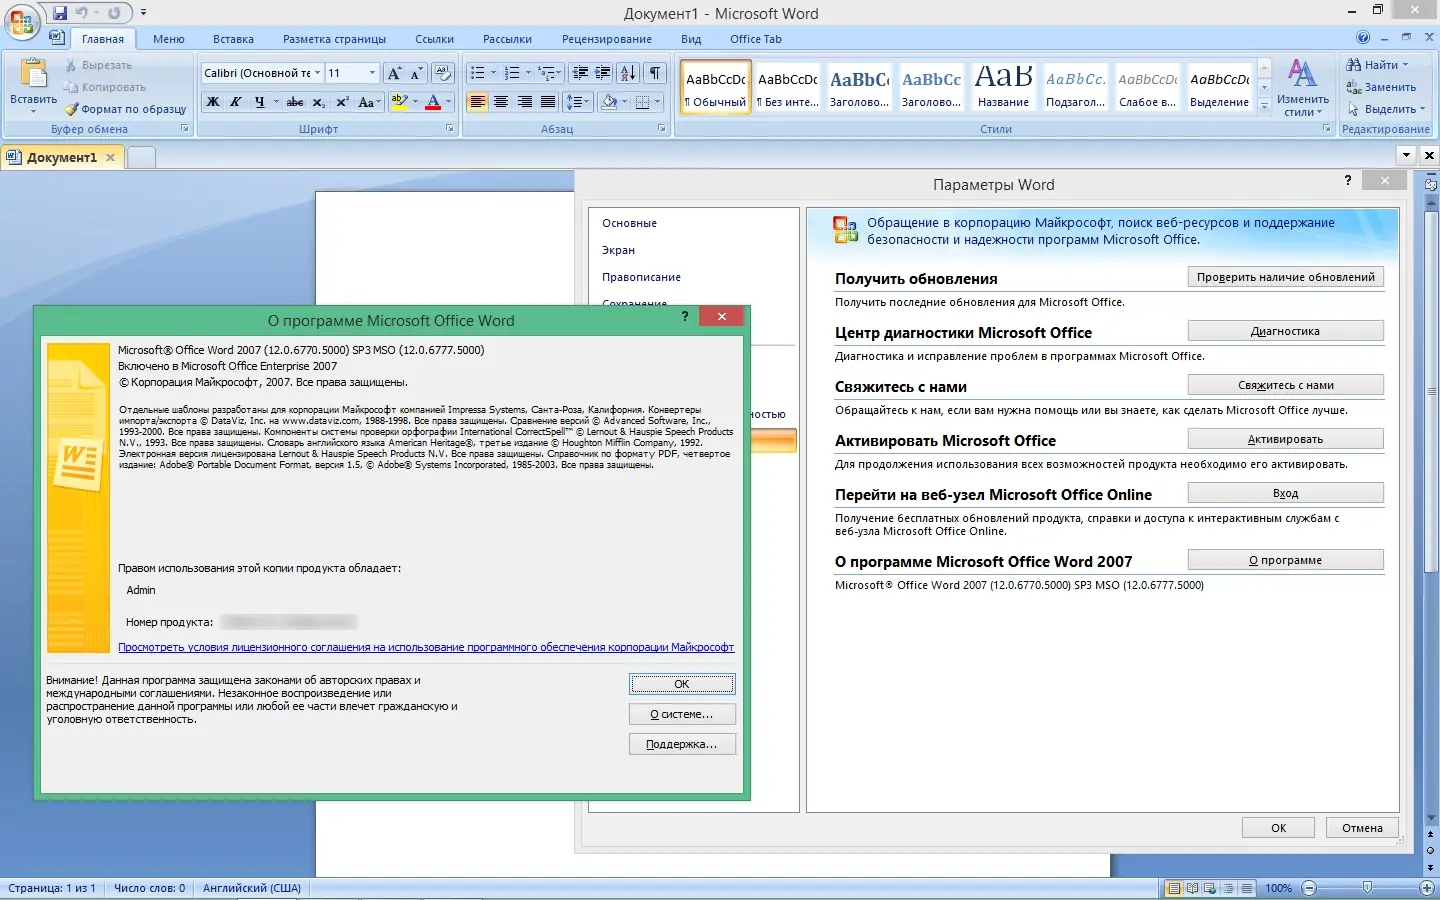Increase font size with the grow font icon
The image size is (1440, 900).
[x=394, y=73]
